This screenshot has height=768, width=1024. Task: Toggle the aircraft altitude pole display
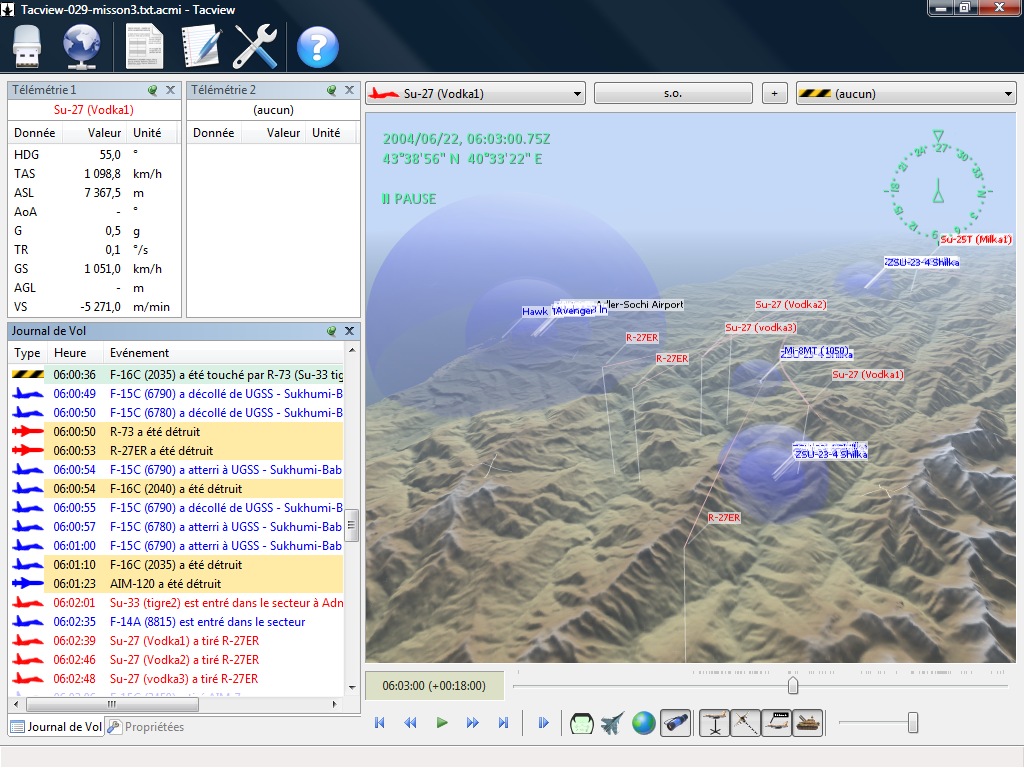(714, 723)
